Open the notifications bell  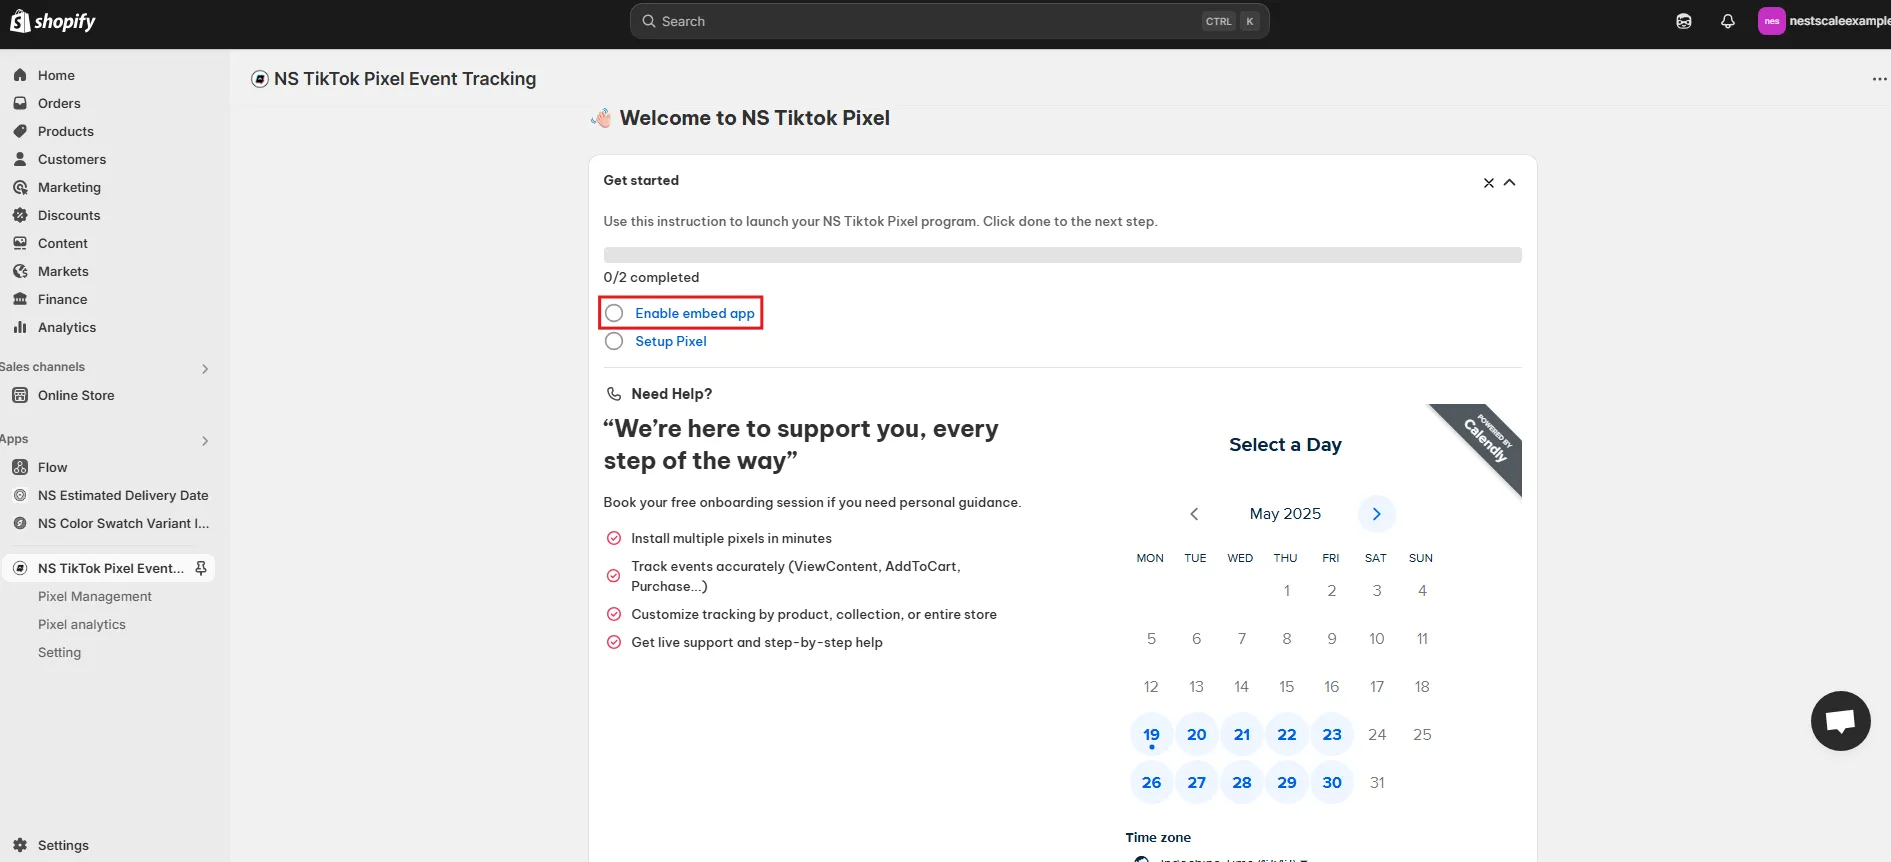click(1728, 21)
